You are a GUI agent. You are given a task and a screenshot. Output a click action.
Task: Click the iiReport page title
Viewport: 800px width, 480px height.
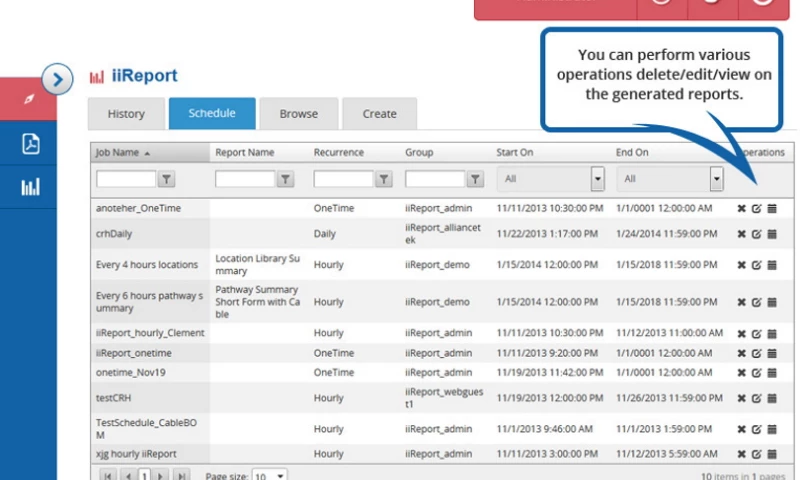[144, 75]
